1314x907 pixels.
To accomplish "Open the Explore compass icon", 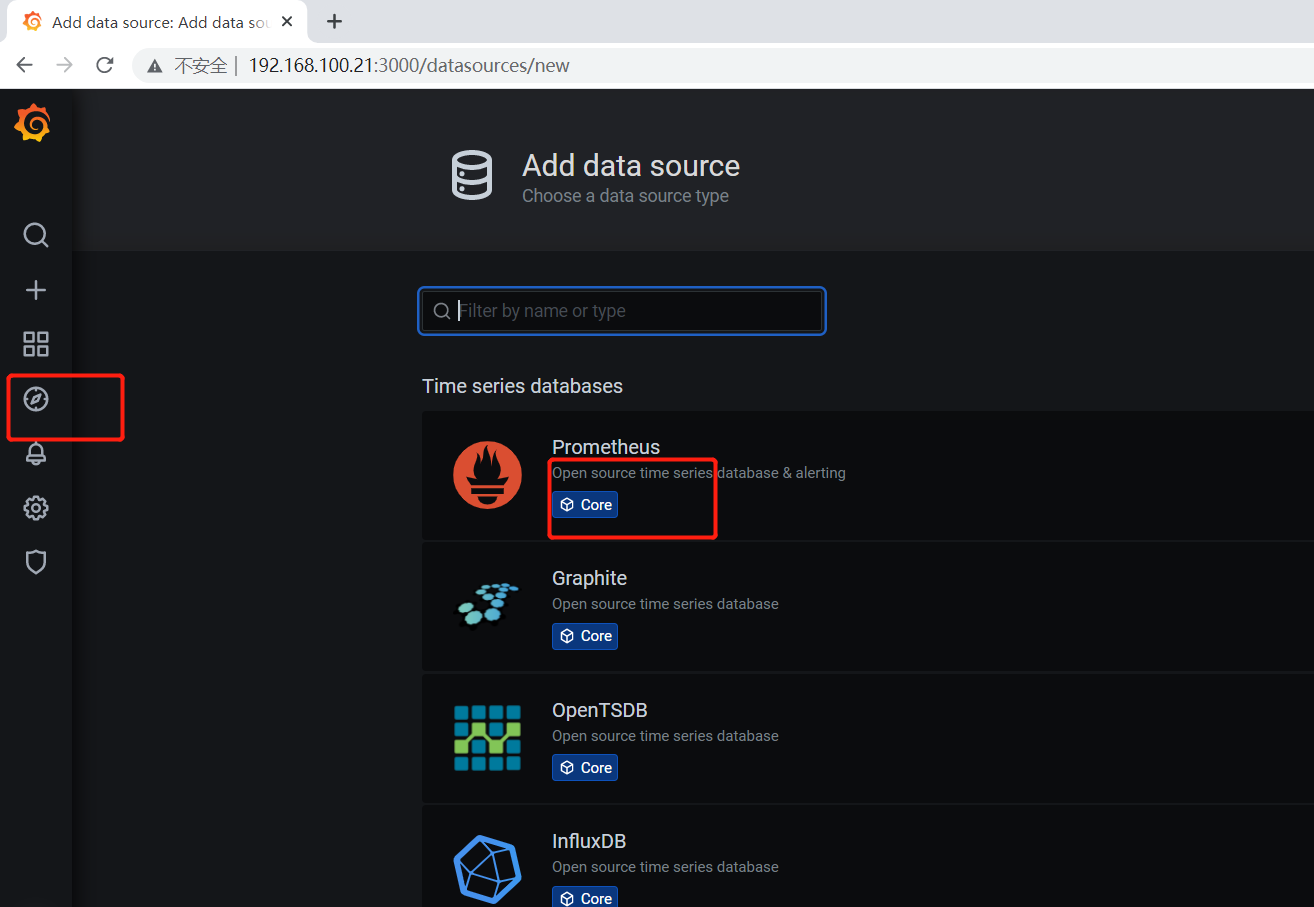I will [x=36, y=399].
